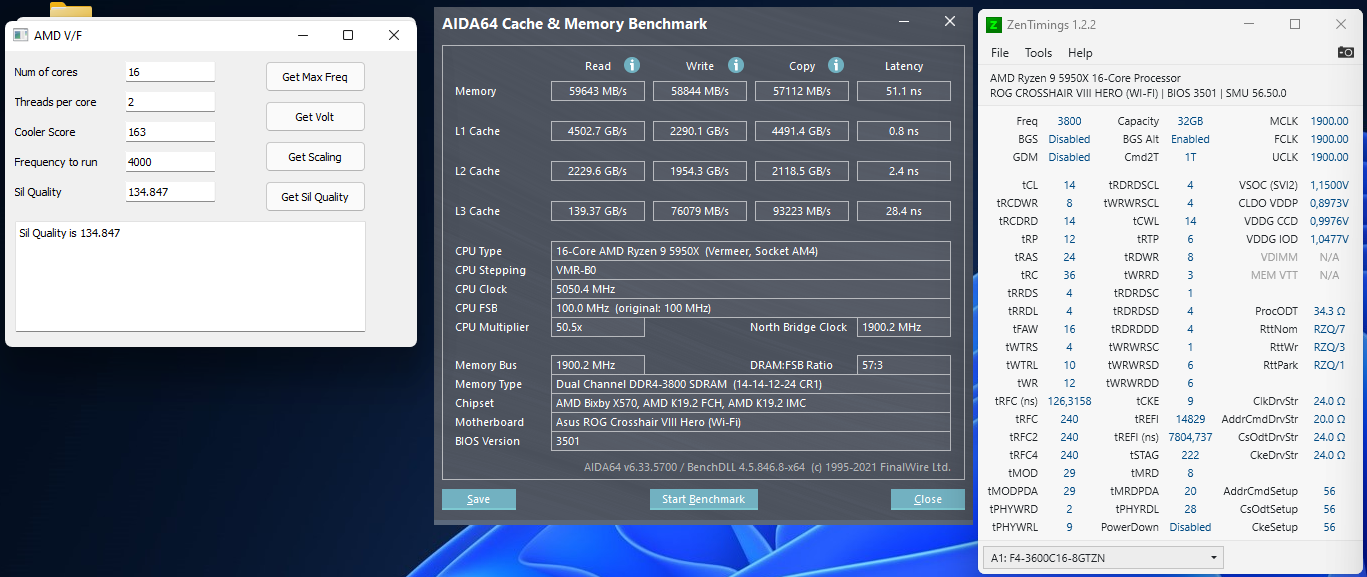Click the Get Volt button
Screen dimensions: 1367x577
pos(315,117)
